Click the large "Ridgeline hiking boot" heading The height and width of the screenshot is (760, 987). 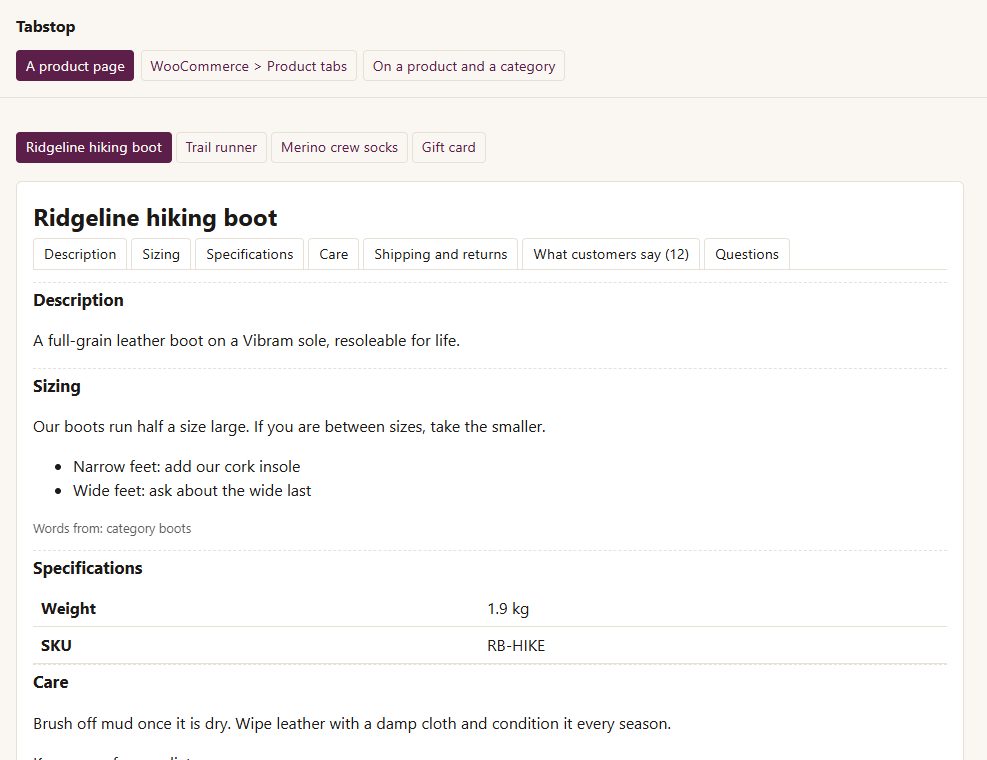tap(155, 218)
